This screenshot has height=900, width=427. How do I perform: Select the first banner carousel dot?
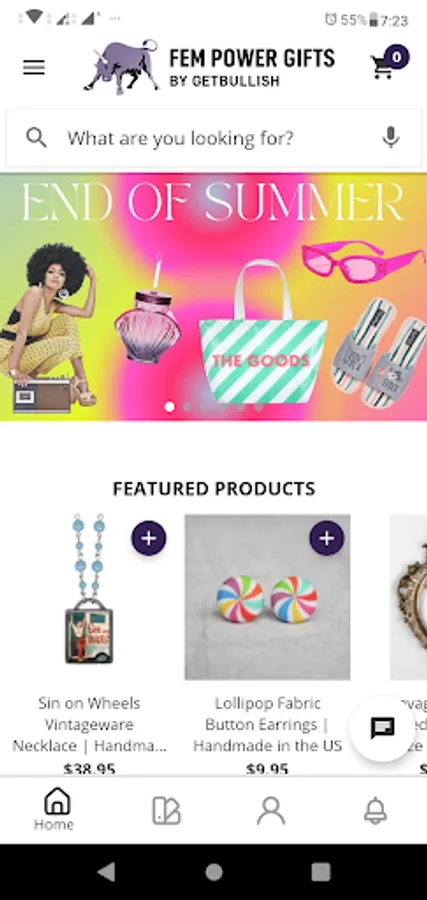tap(169, 406)
